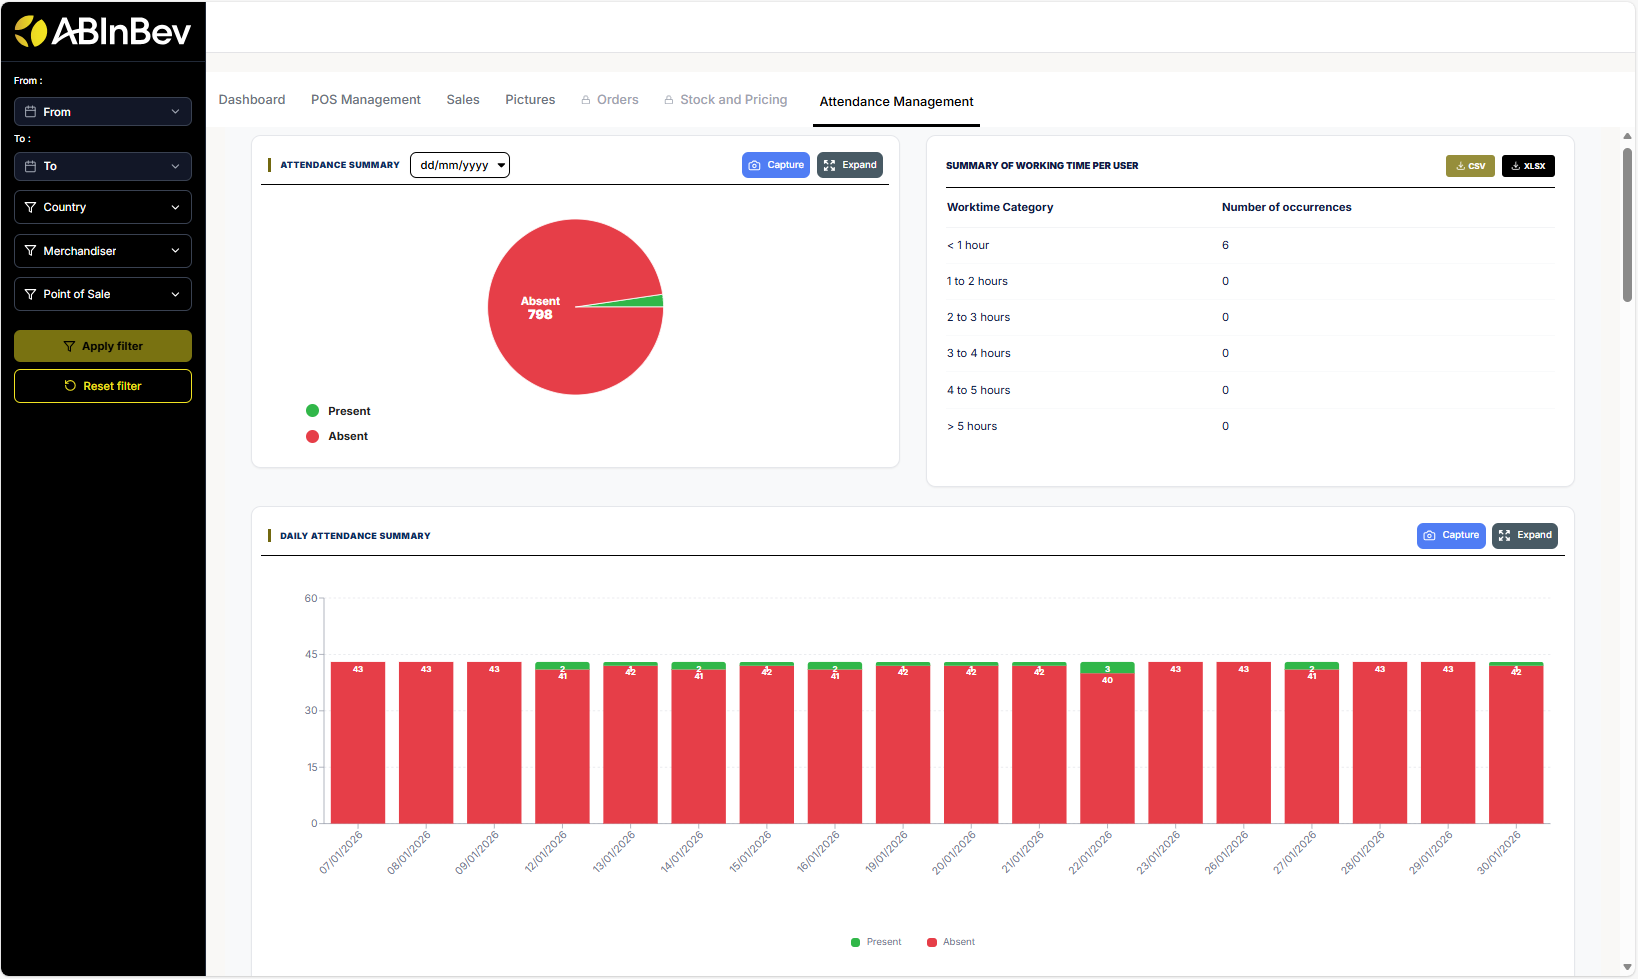Open the Point of Sale filter dropdown
1638x979 pixels.
pyautogui.click(x=103, y=294)
